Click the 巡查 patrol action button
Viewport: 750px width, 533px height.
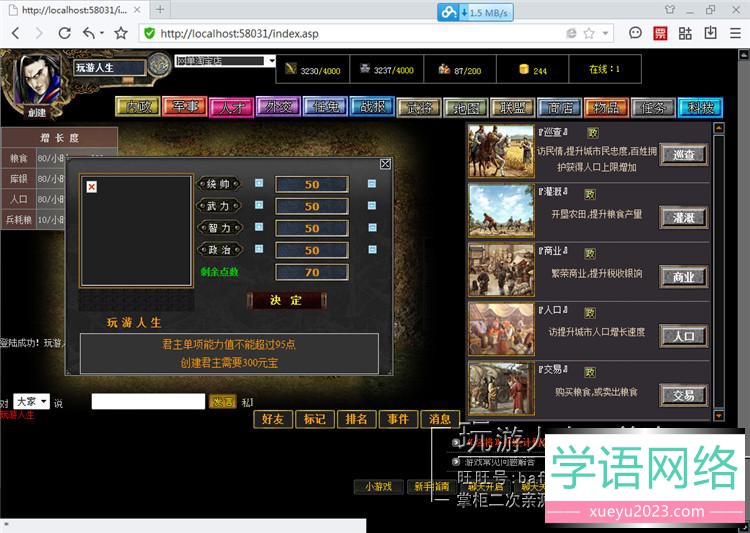(x=683, y=155)
